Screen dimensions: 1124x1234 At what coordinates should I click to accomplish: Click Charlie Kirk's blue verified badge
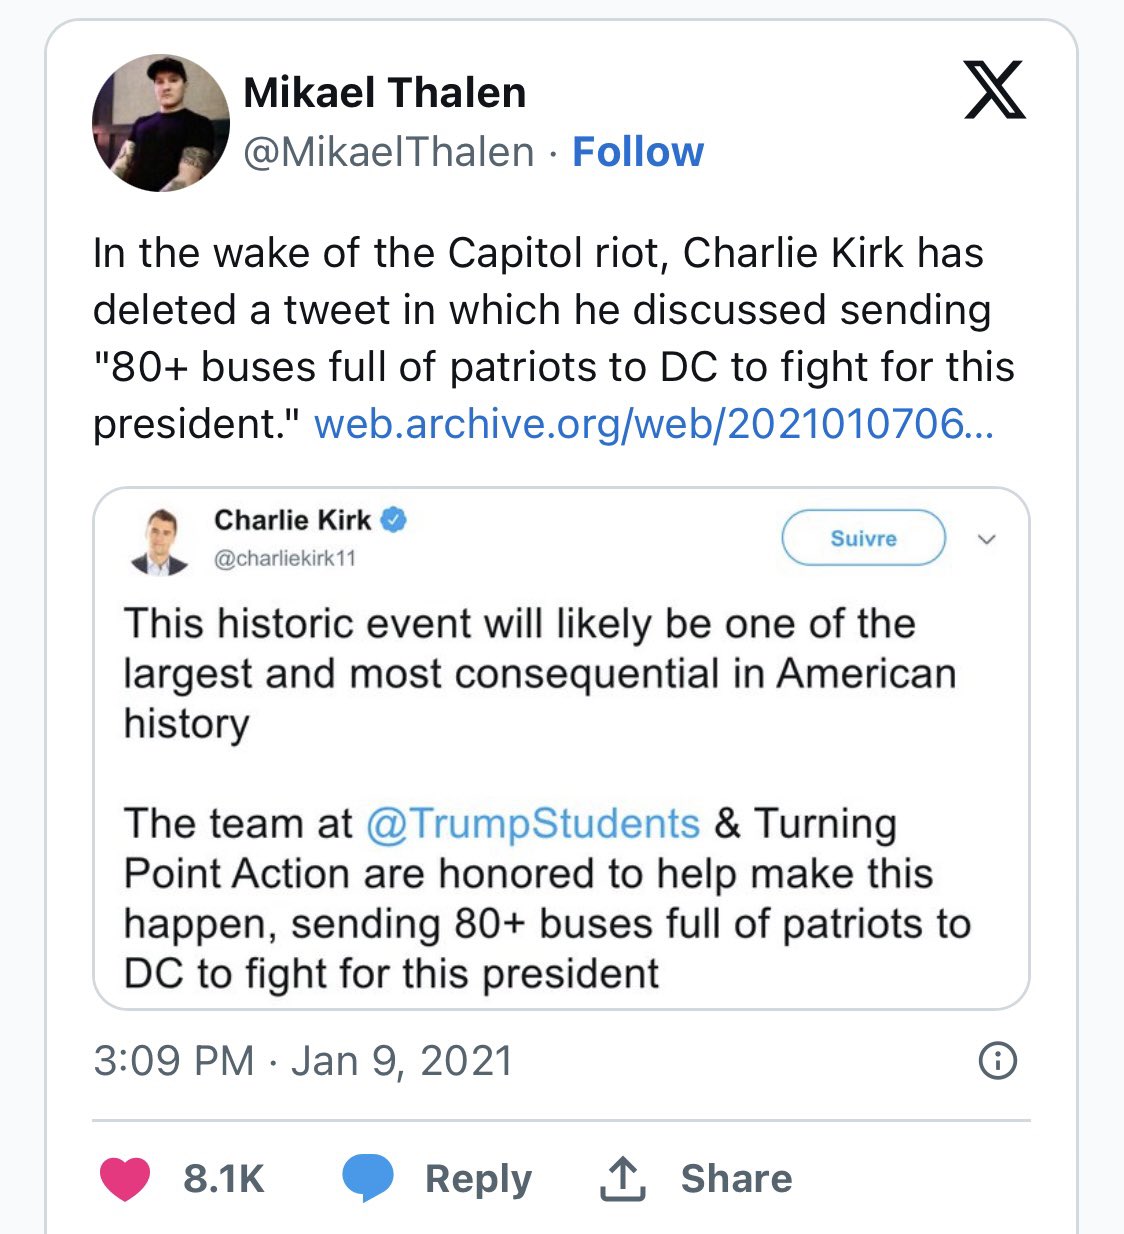click(x=395, y=520)
